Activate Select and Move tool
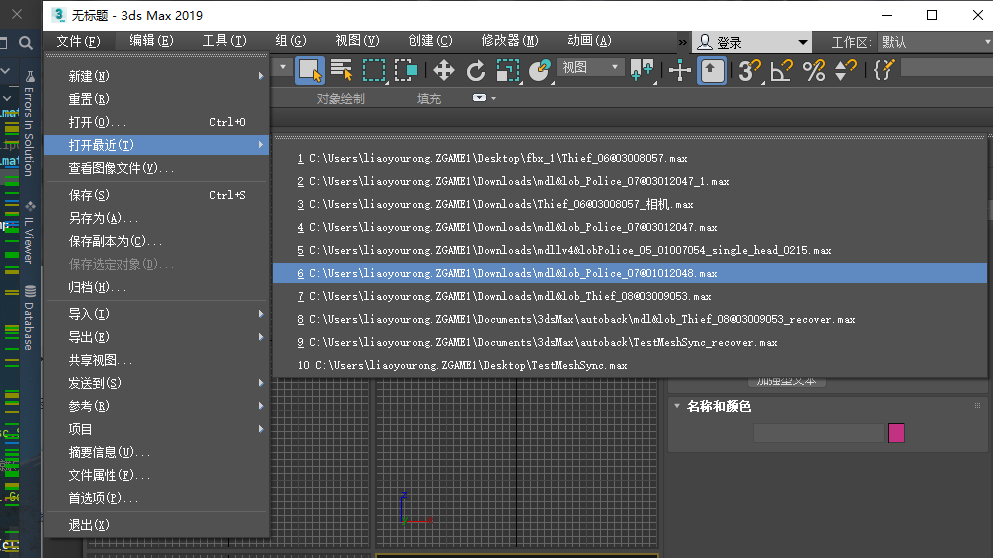 pyautogui.click(x=443, y=70)
